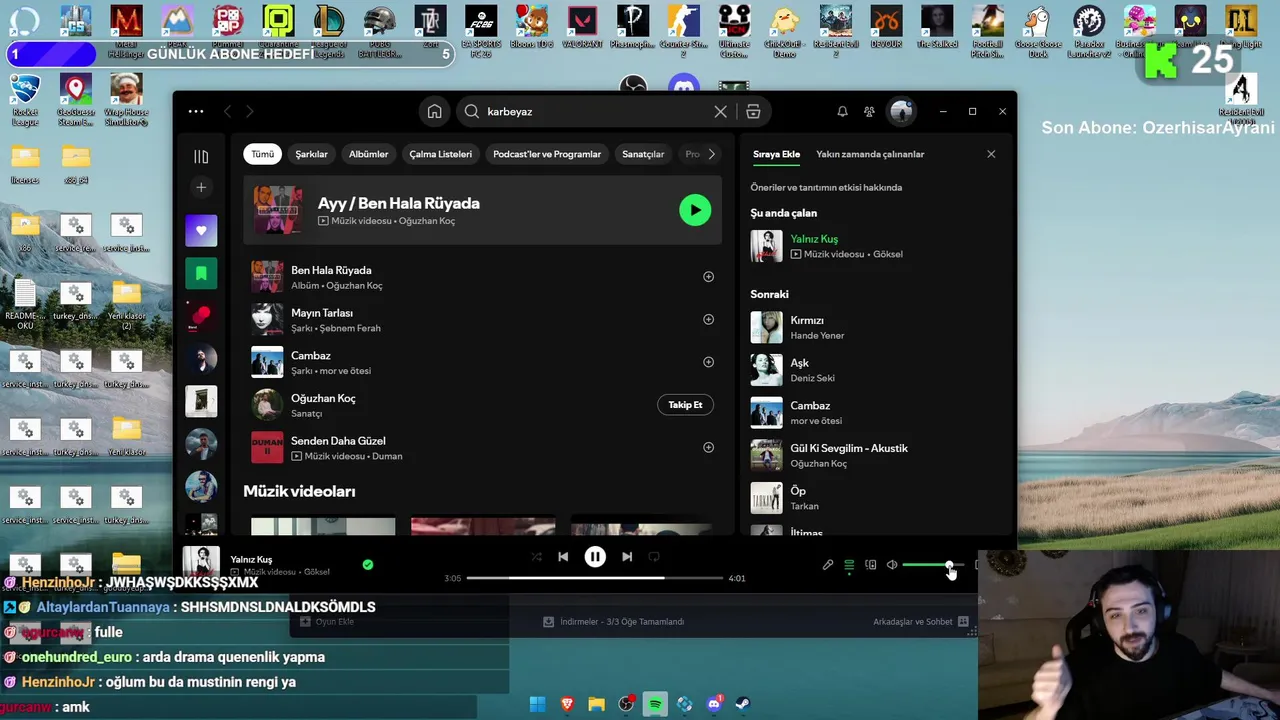Open Friend Activity people icon
The height and width of the screenshot is (720, 1280).
coord(869,112)
